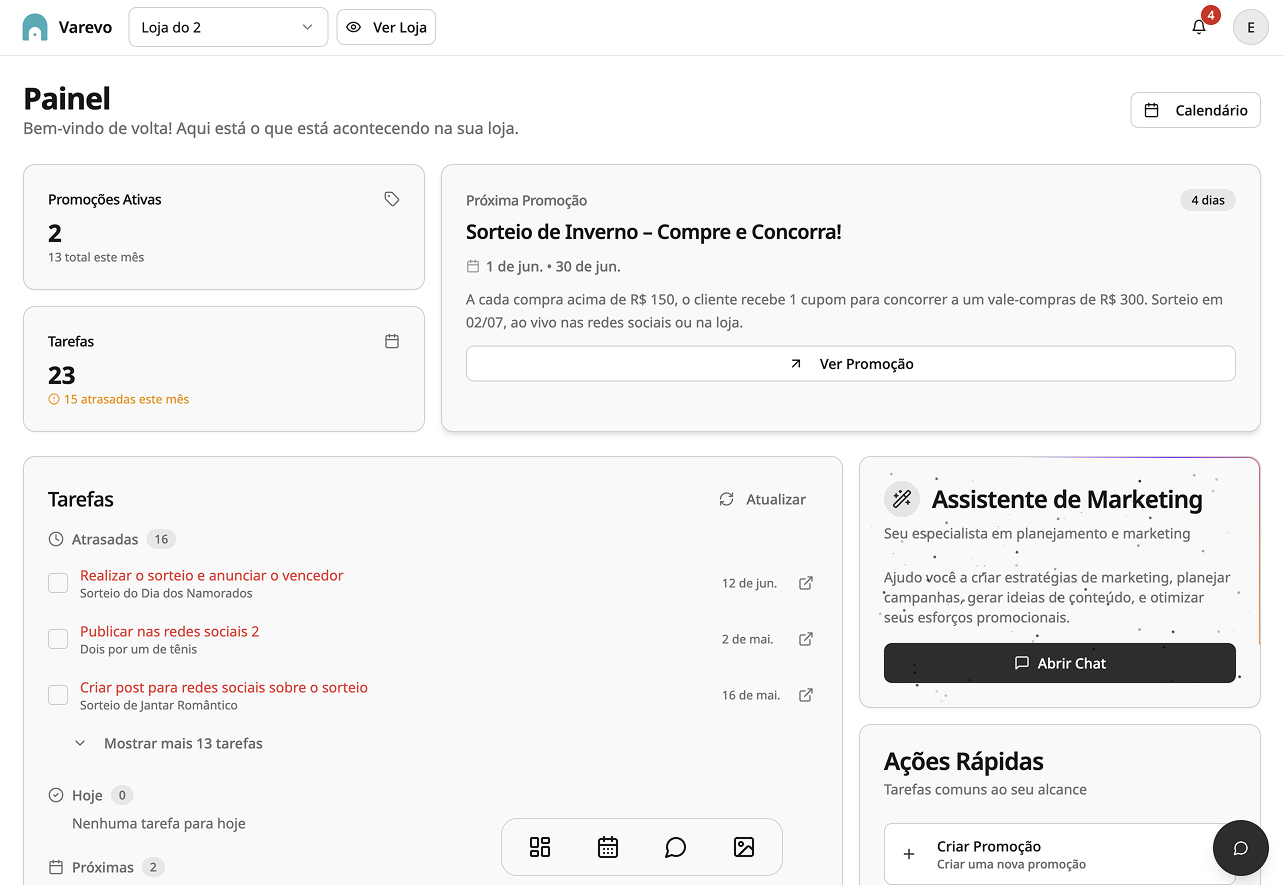Open task Realizar o sorteio e anunciar o vencedor

[x=211, y=575]
